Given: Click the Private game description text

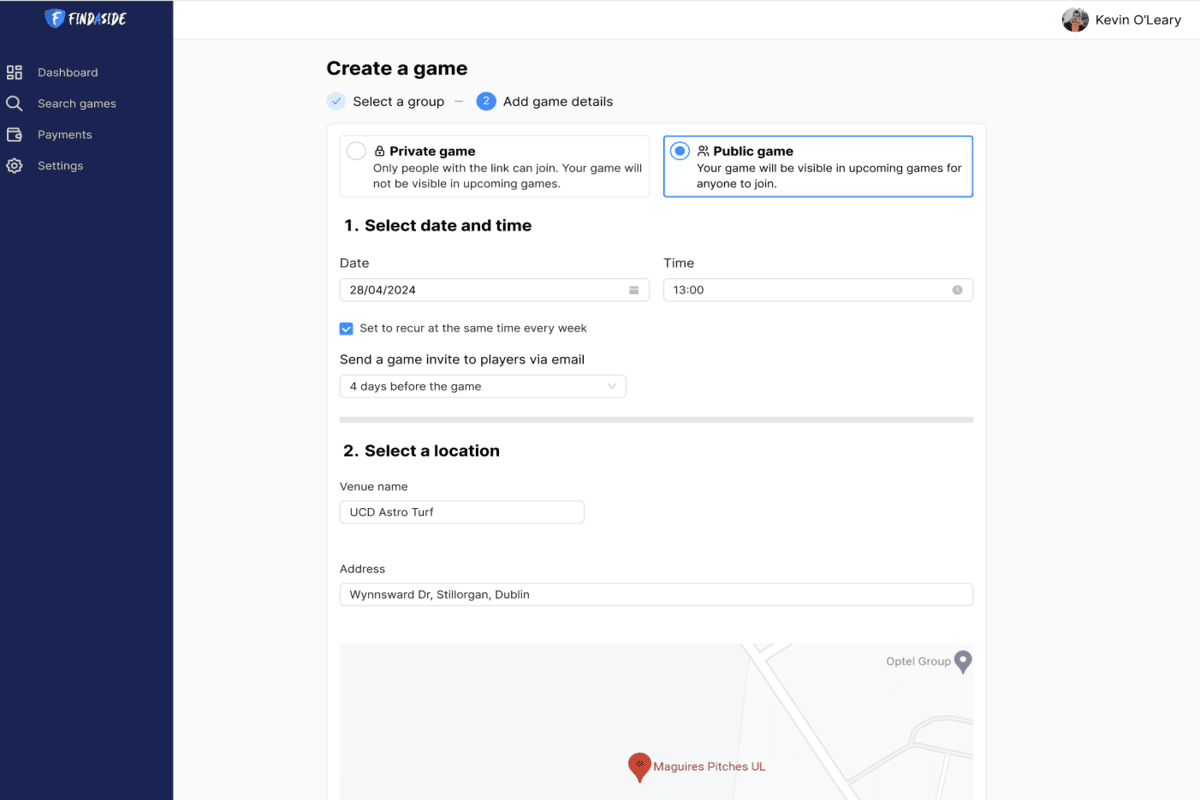Looking at the screenshot, I should click(x=508, y=176).
